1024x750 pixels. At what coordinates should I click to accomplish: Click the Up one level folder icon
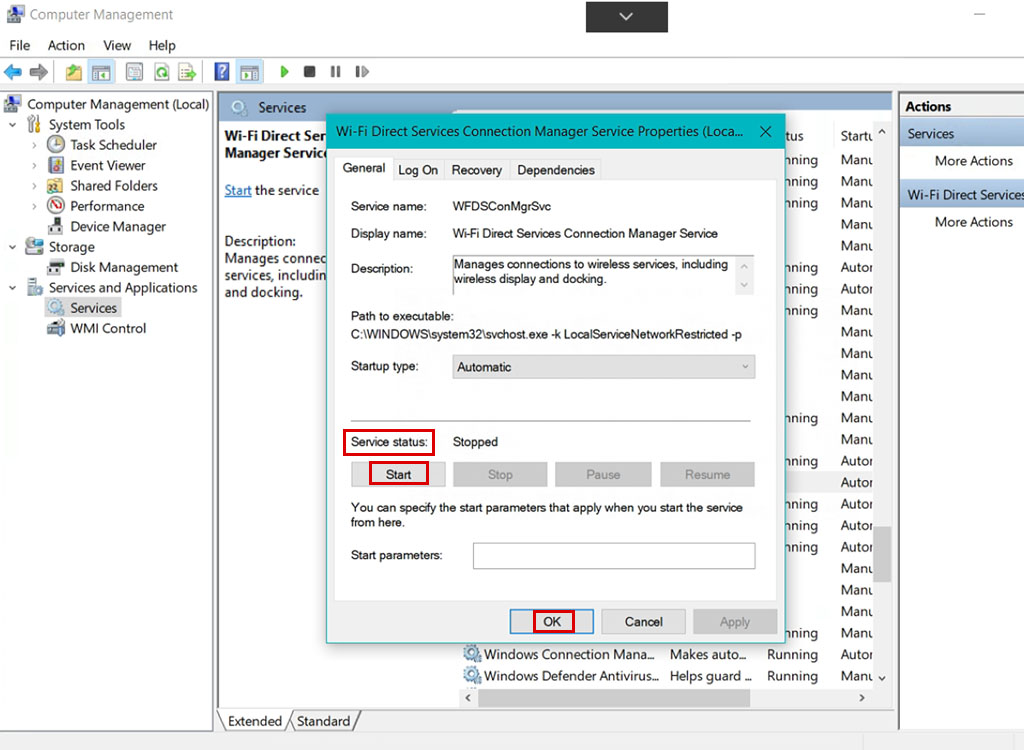pos(74,72)
